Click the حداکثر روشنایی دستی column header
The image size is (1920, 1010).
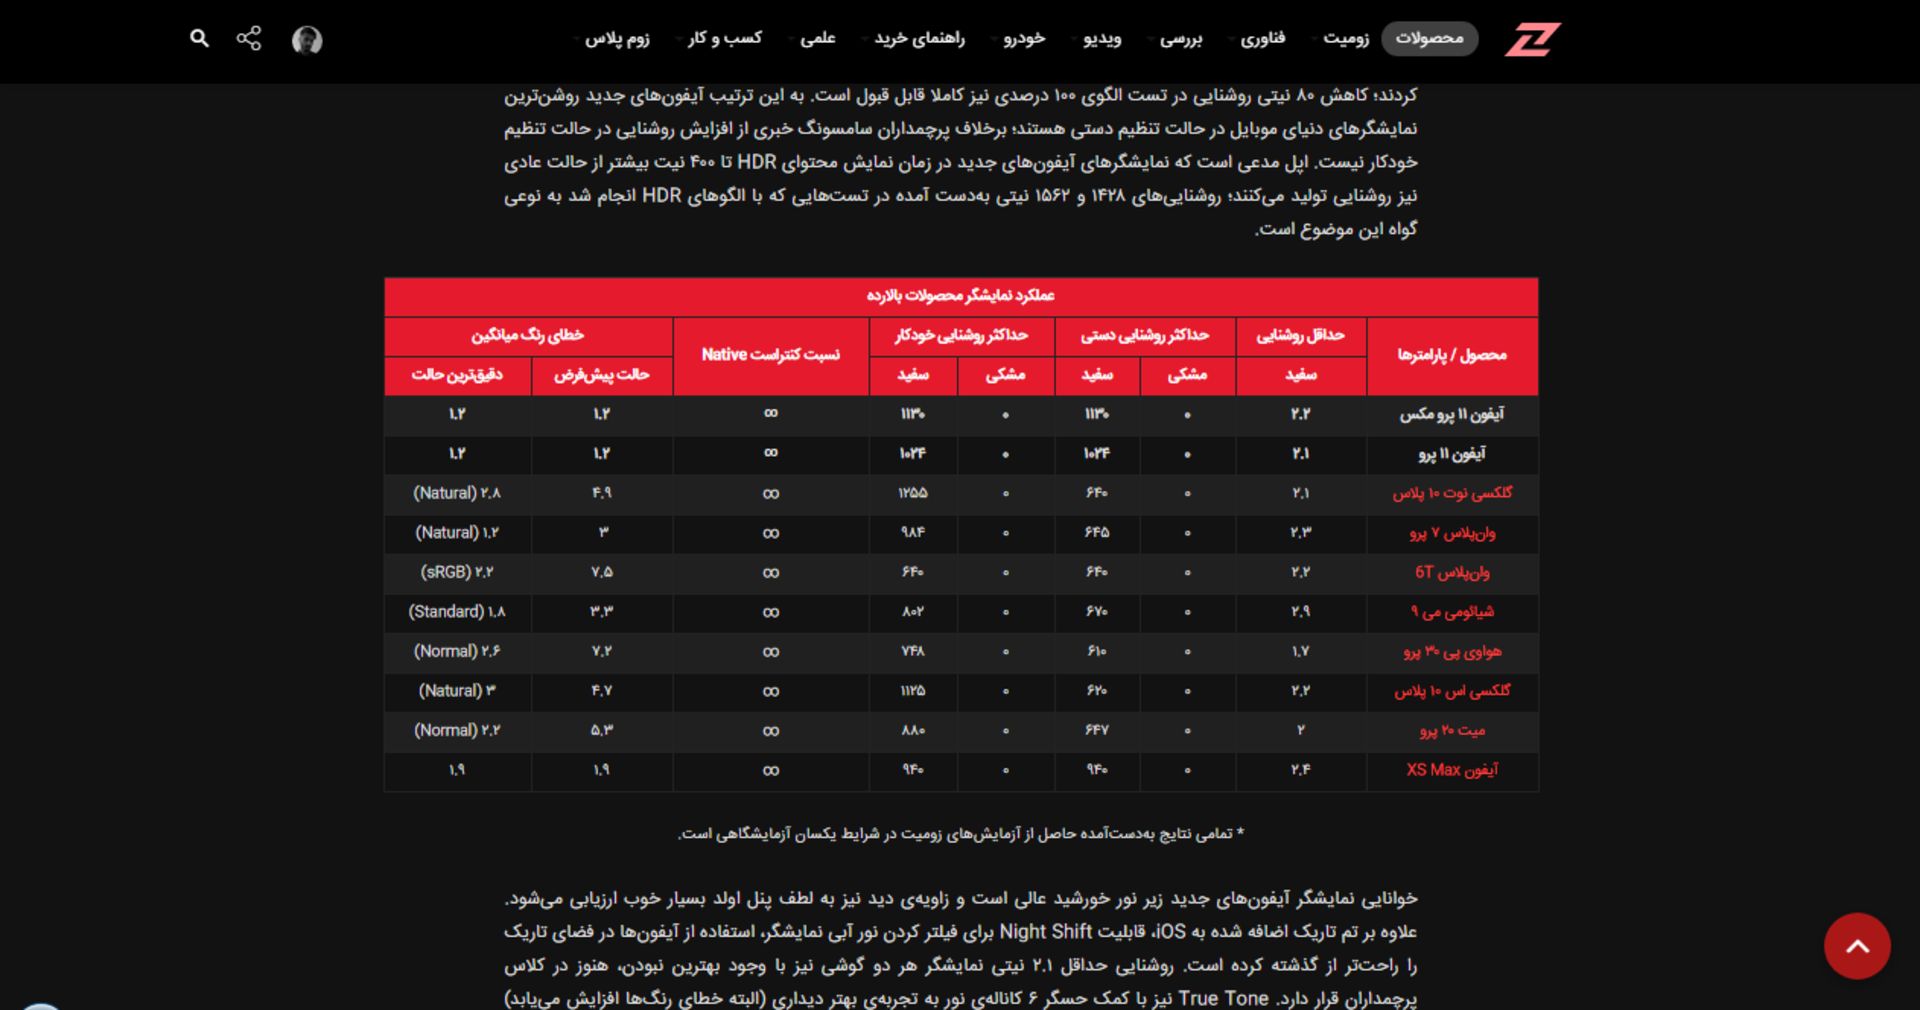[1145, 335]
